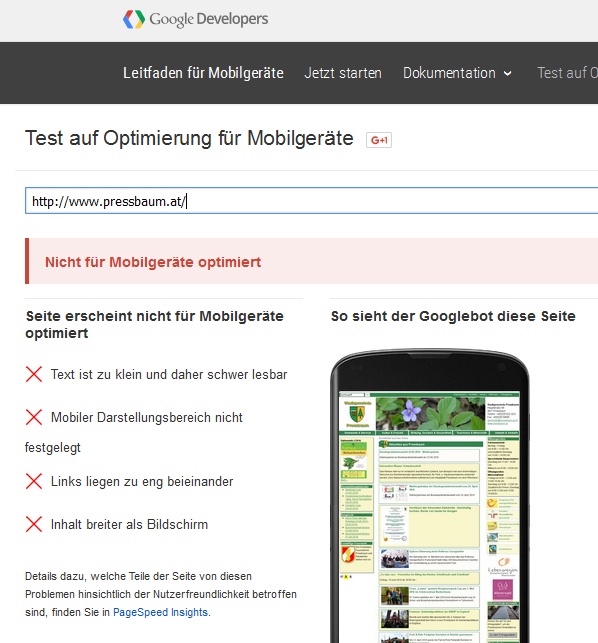Click 'Links liegen zu eng beieinander' issue
Image resolution: width=598 pixels, height=643 pixels.
tap(142, 481)
